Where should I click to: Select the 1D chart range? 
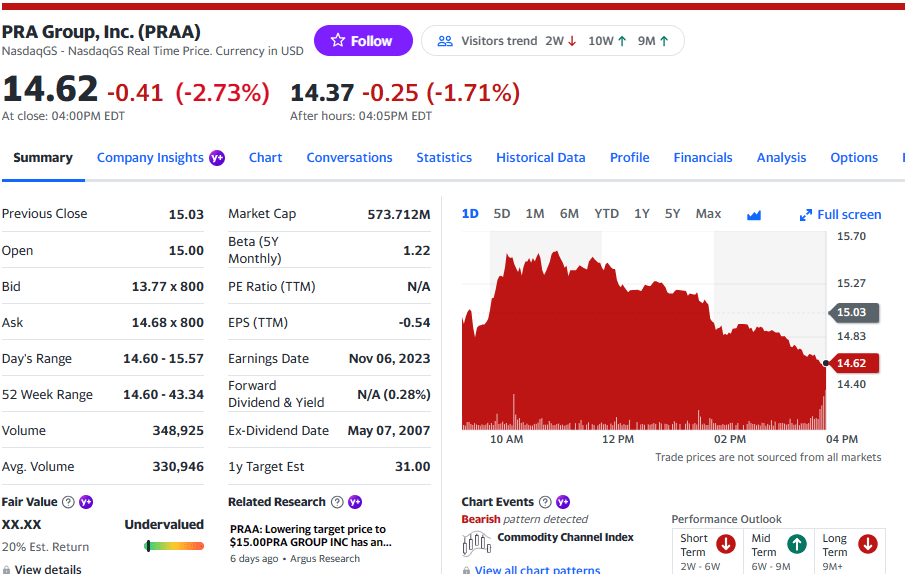[x=470, y=214]
